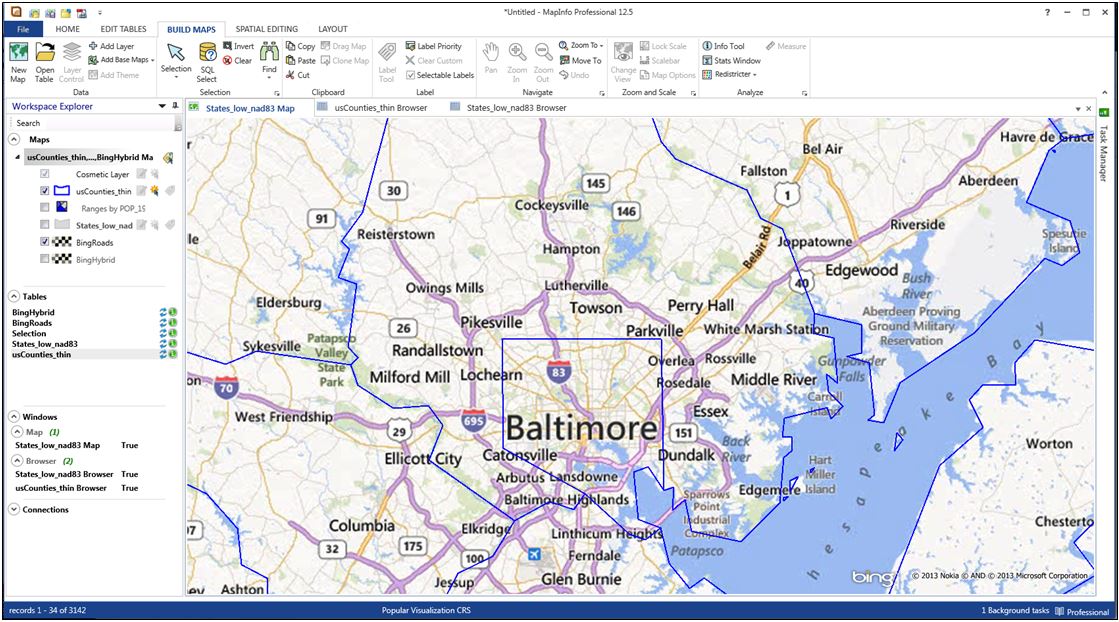
Task: Select the Pan tool
Action: (x=489, y=57)
